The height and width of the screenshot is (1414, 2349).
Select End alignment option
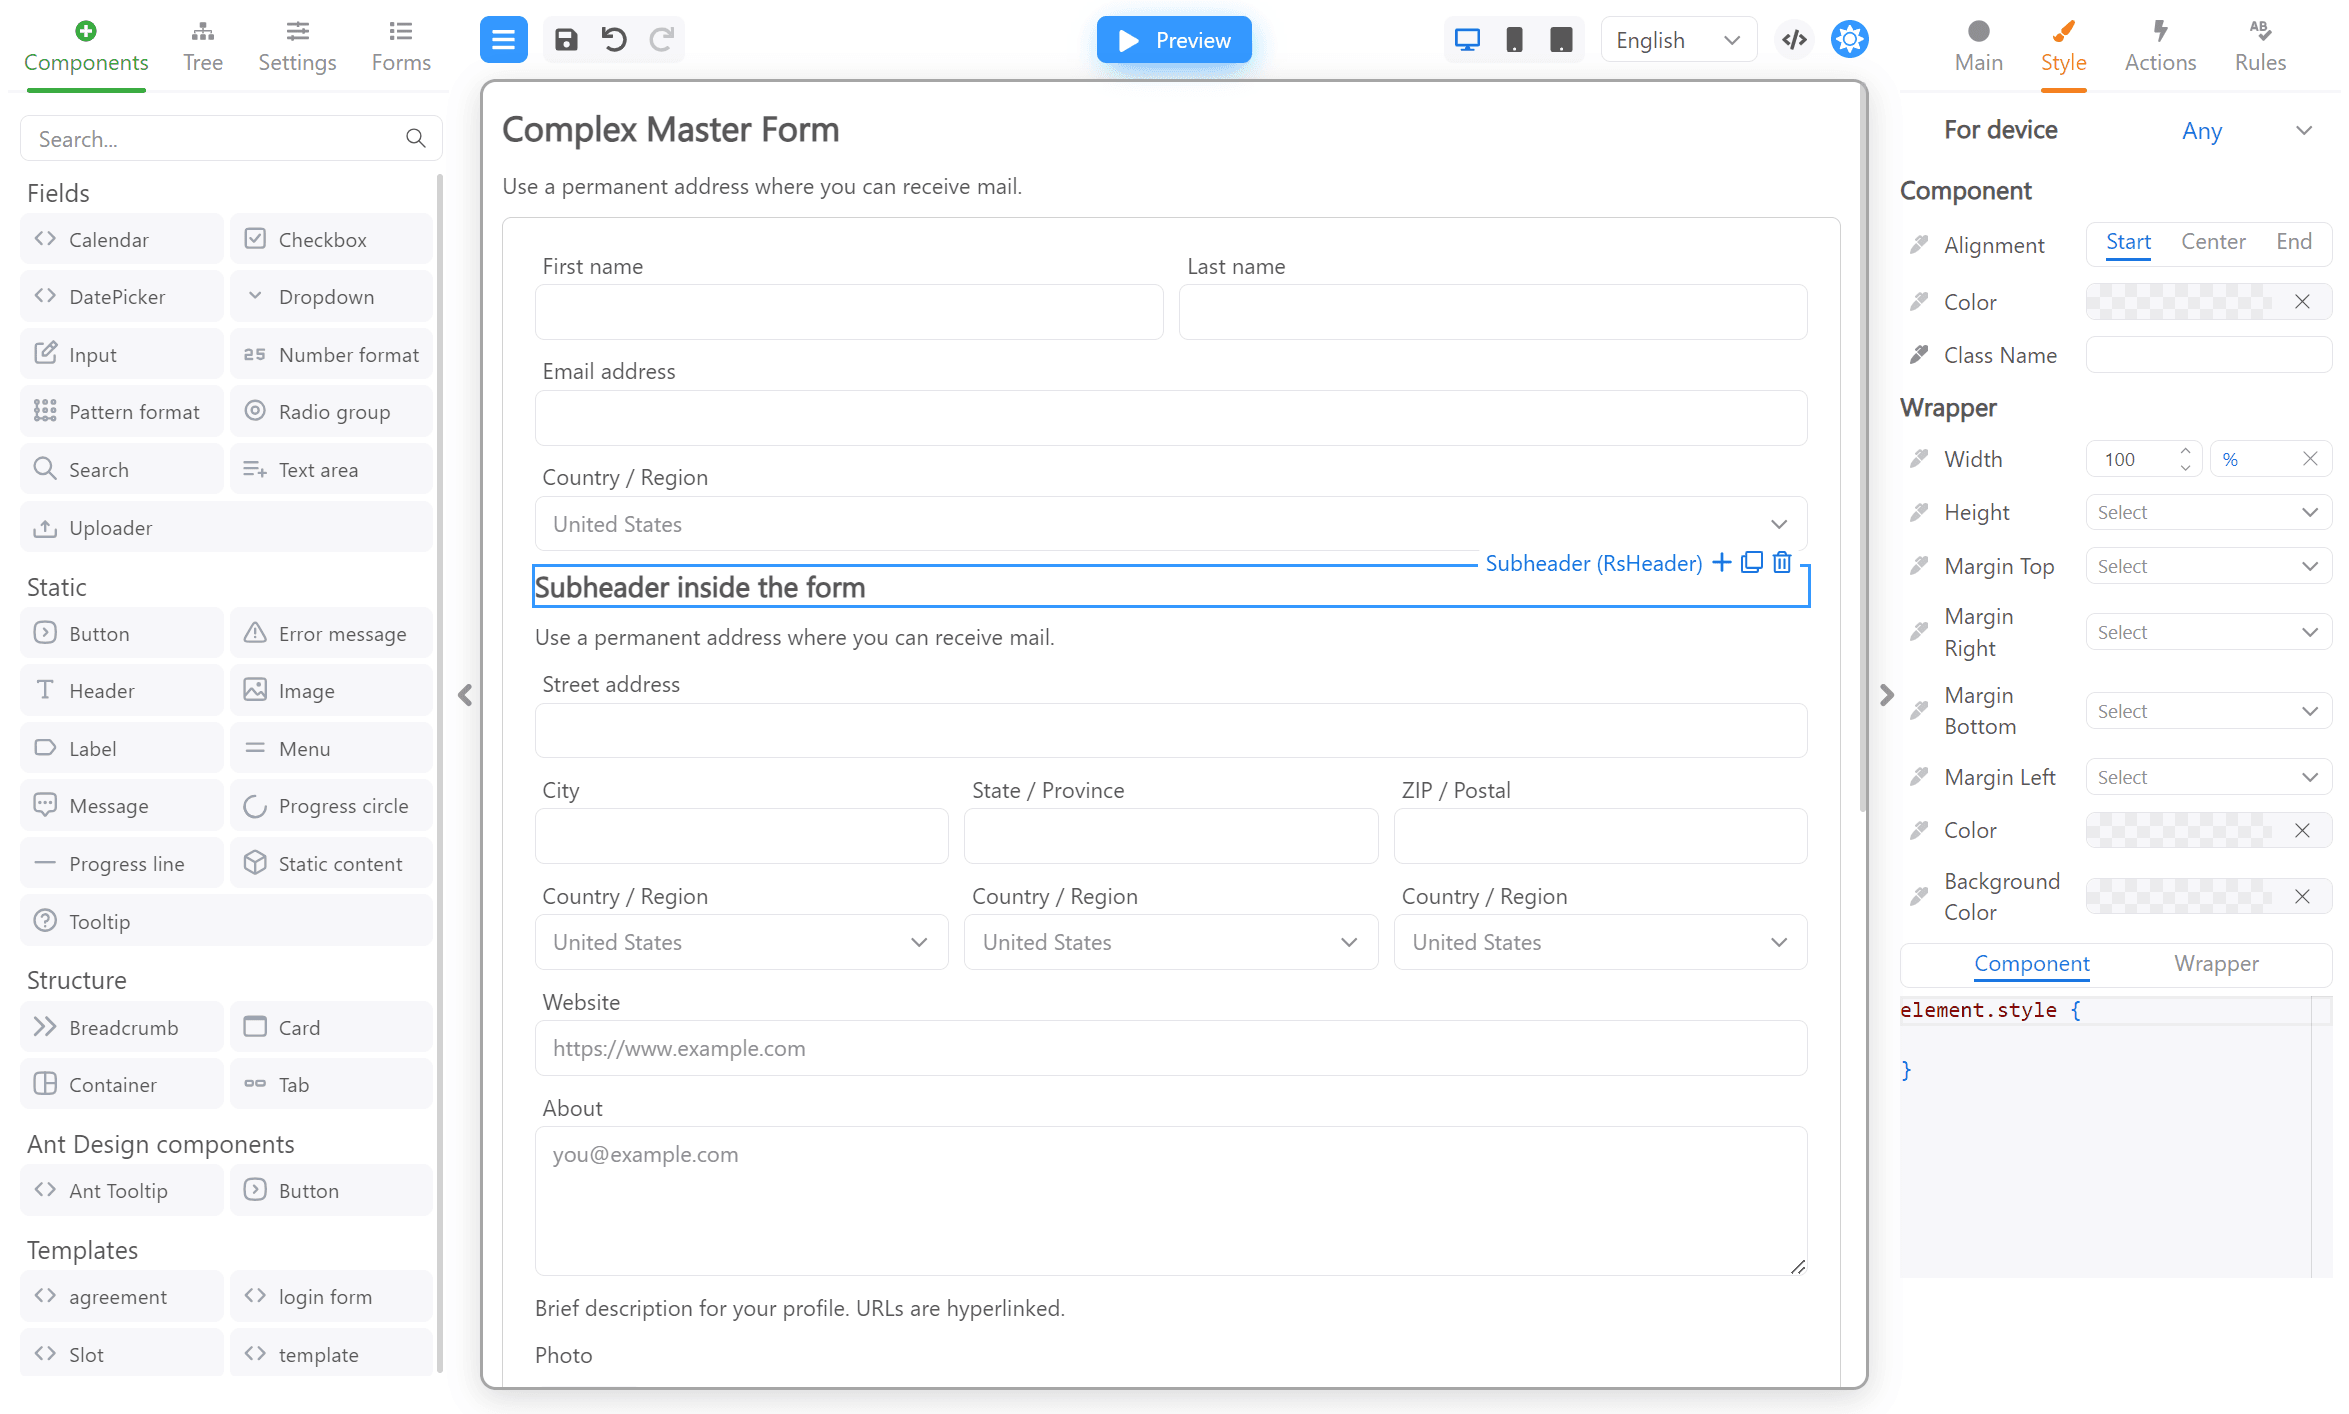click(x=2293, y=242)
